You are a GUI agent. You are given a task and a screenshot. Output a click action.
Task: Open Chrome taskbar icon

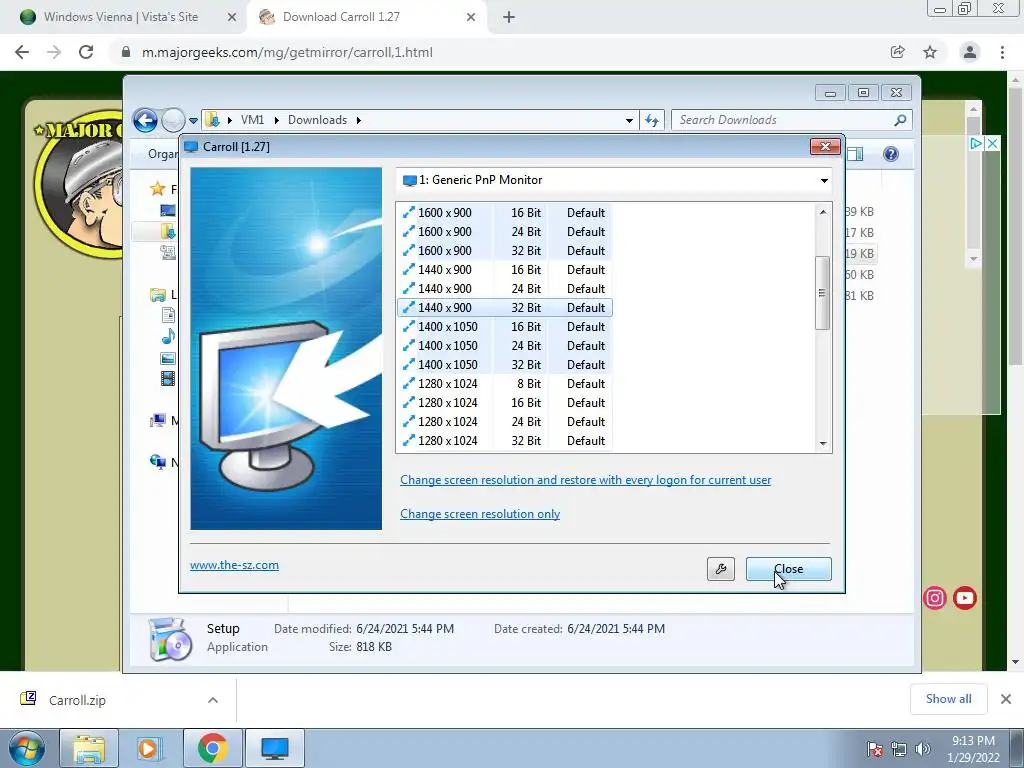(x=212, y=748)
